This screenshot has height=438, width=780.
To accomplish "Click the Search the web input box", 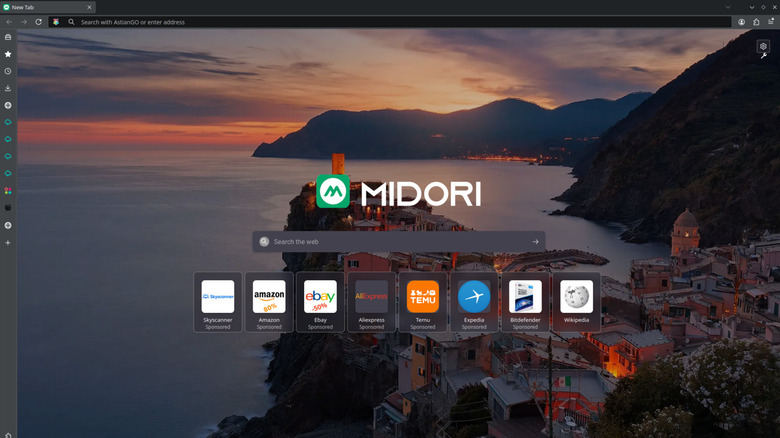I will click(399, 241).
